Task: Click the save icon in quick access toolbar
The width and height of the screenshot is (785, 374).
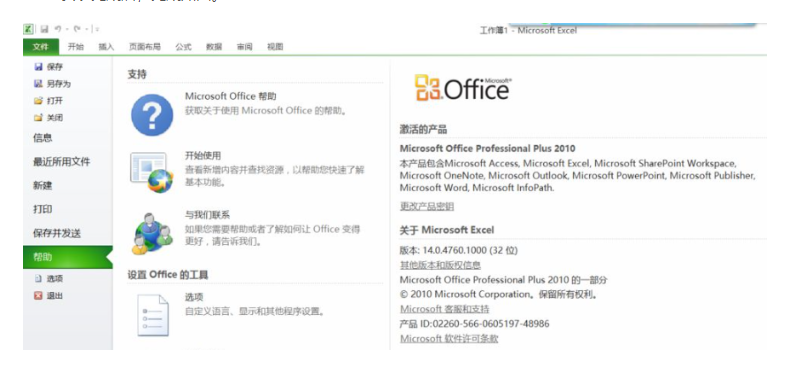Action: coord(44,29)
